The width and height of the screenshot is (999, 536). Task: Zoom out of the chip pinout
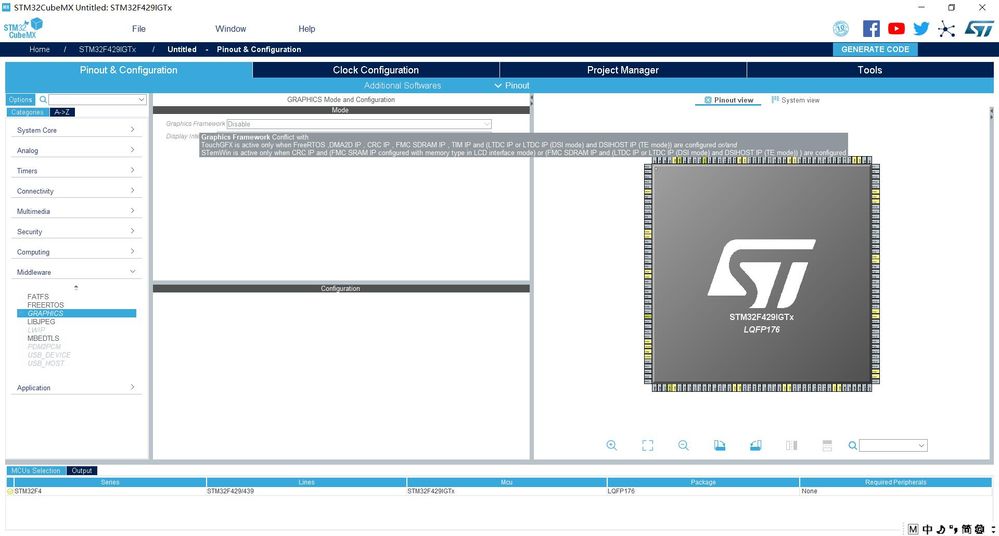point(683,445)
